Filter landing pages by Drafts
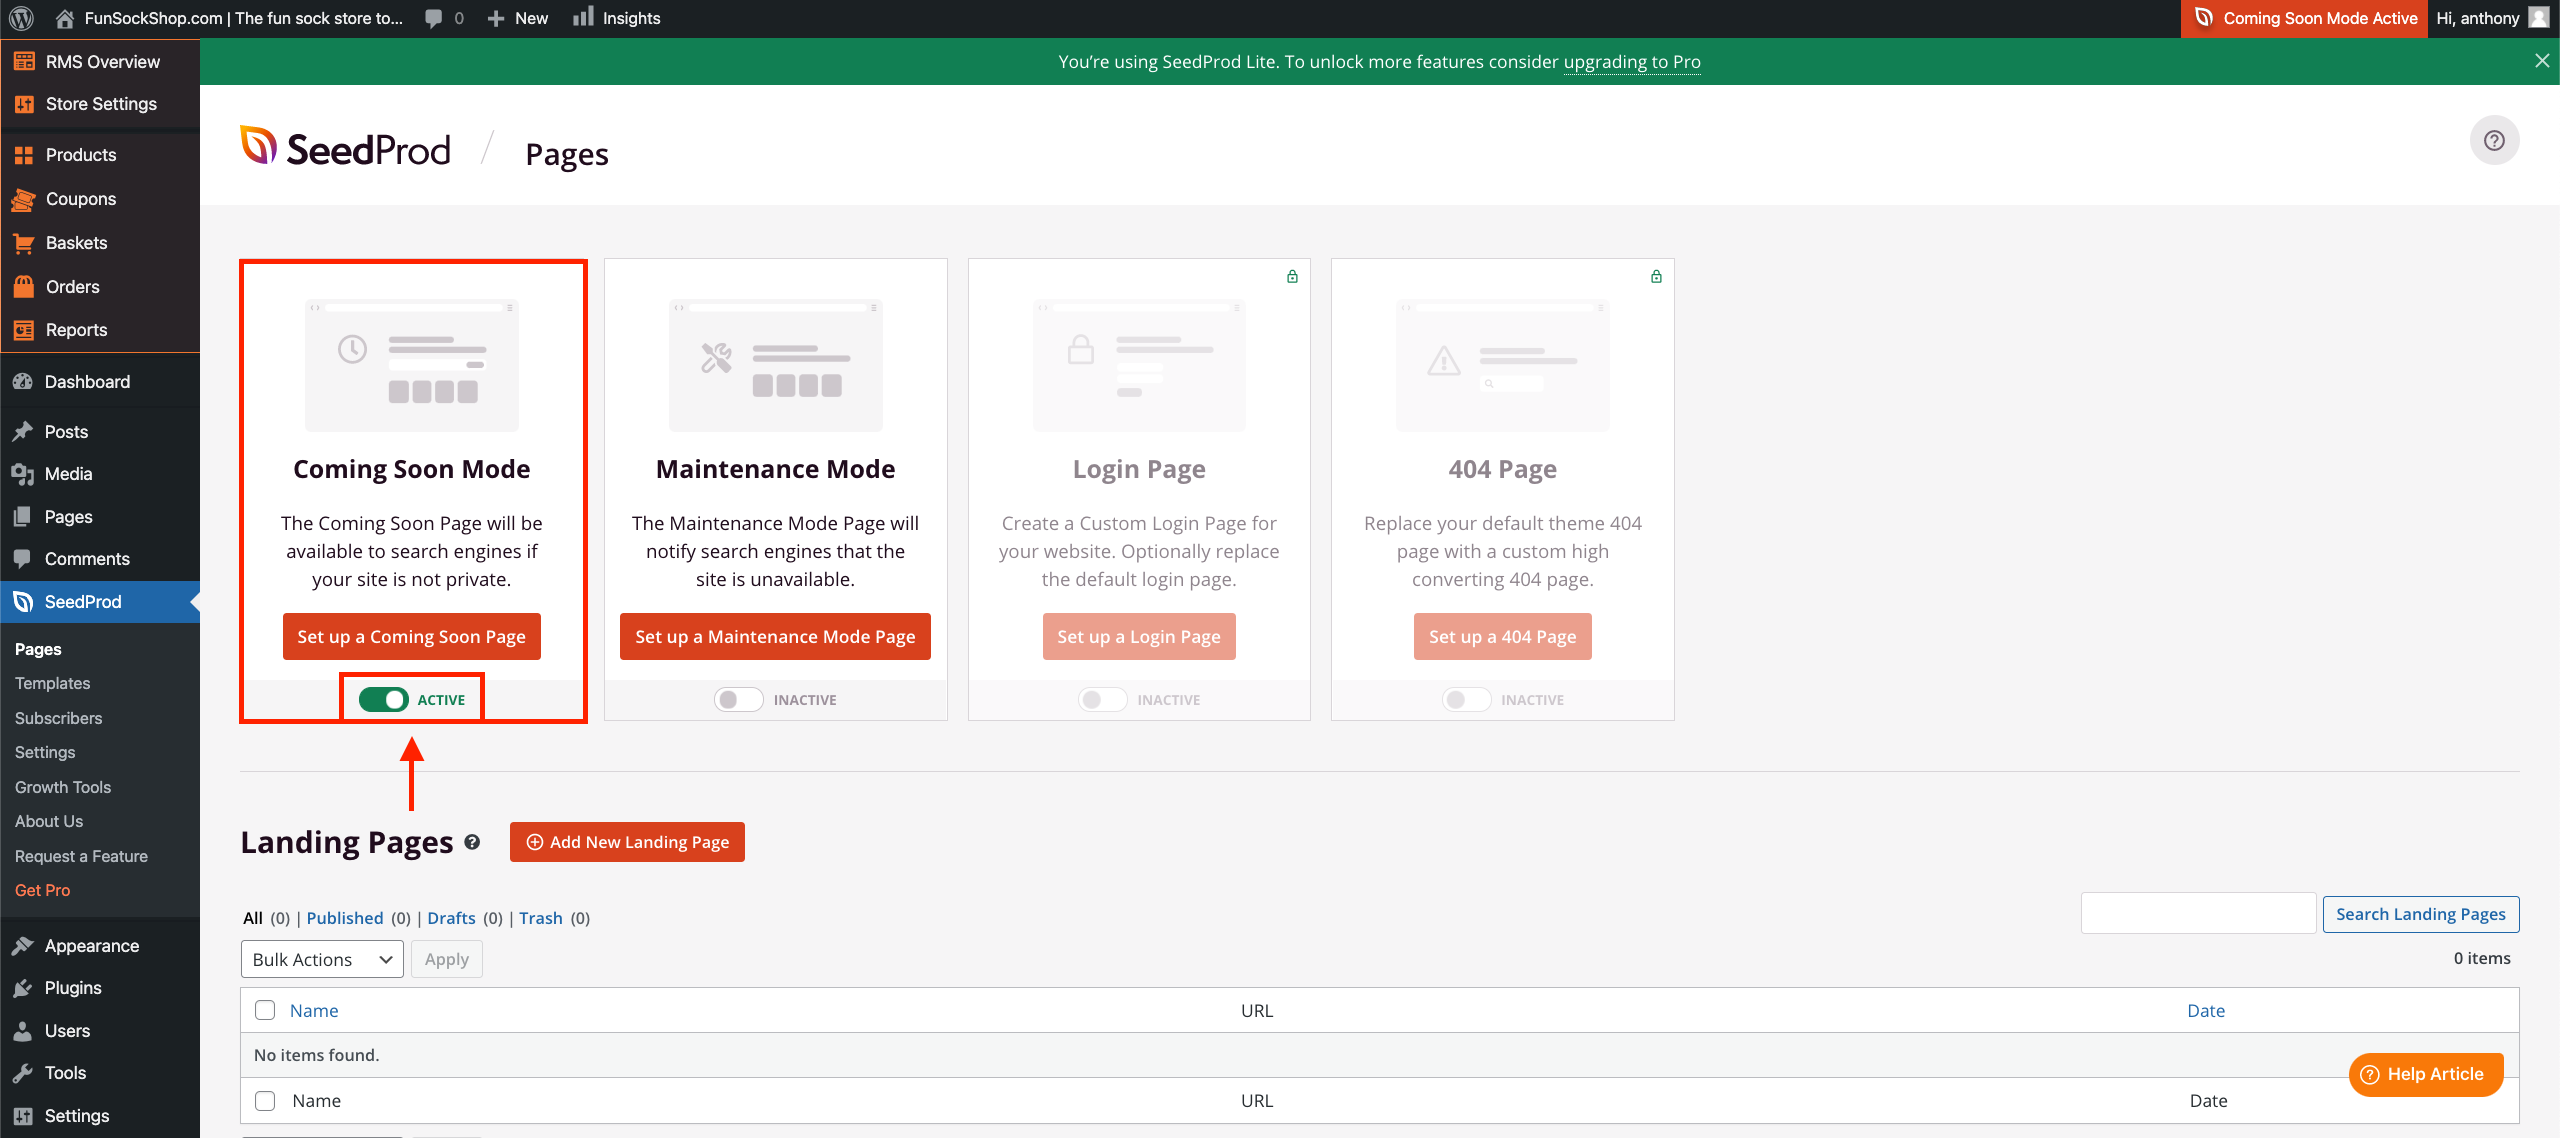2560x1138 pixels. 451,918
